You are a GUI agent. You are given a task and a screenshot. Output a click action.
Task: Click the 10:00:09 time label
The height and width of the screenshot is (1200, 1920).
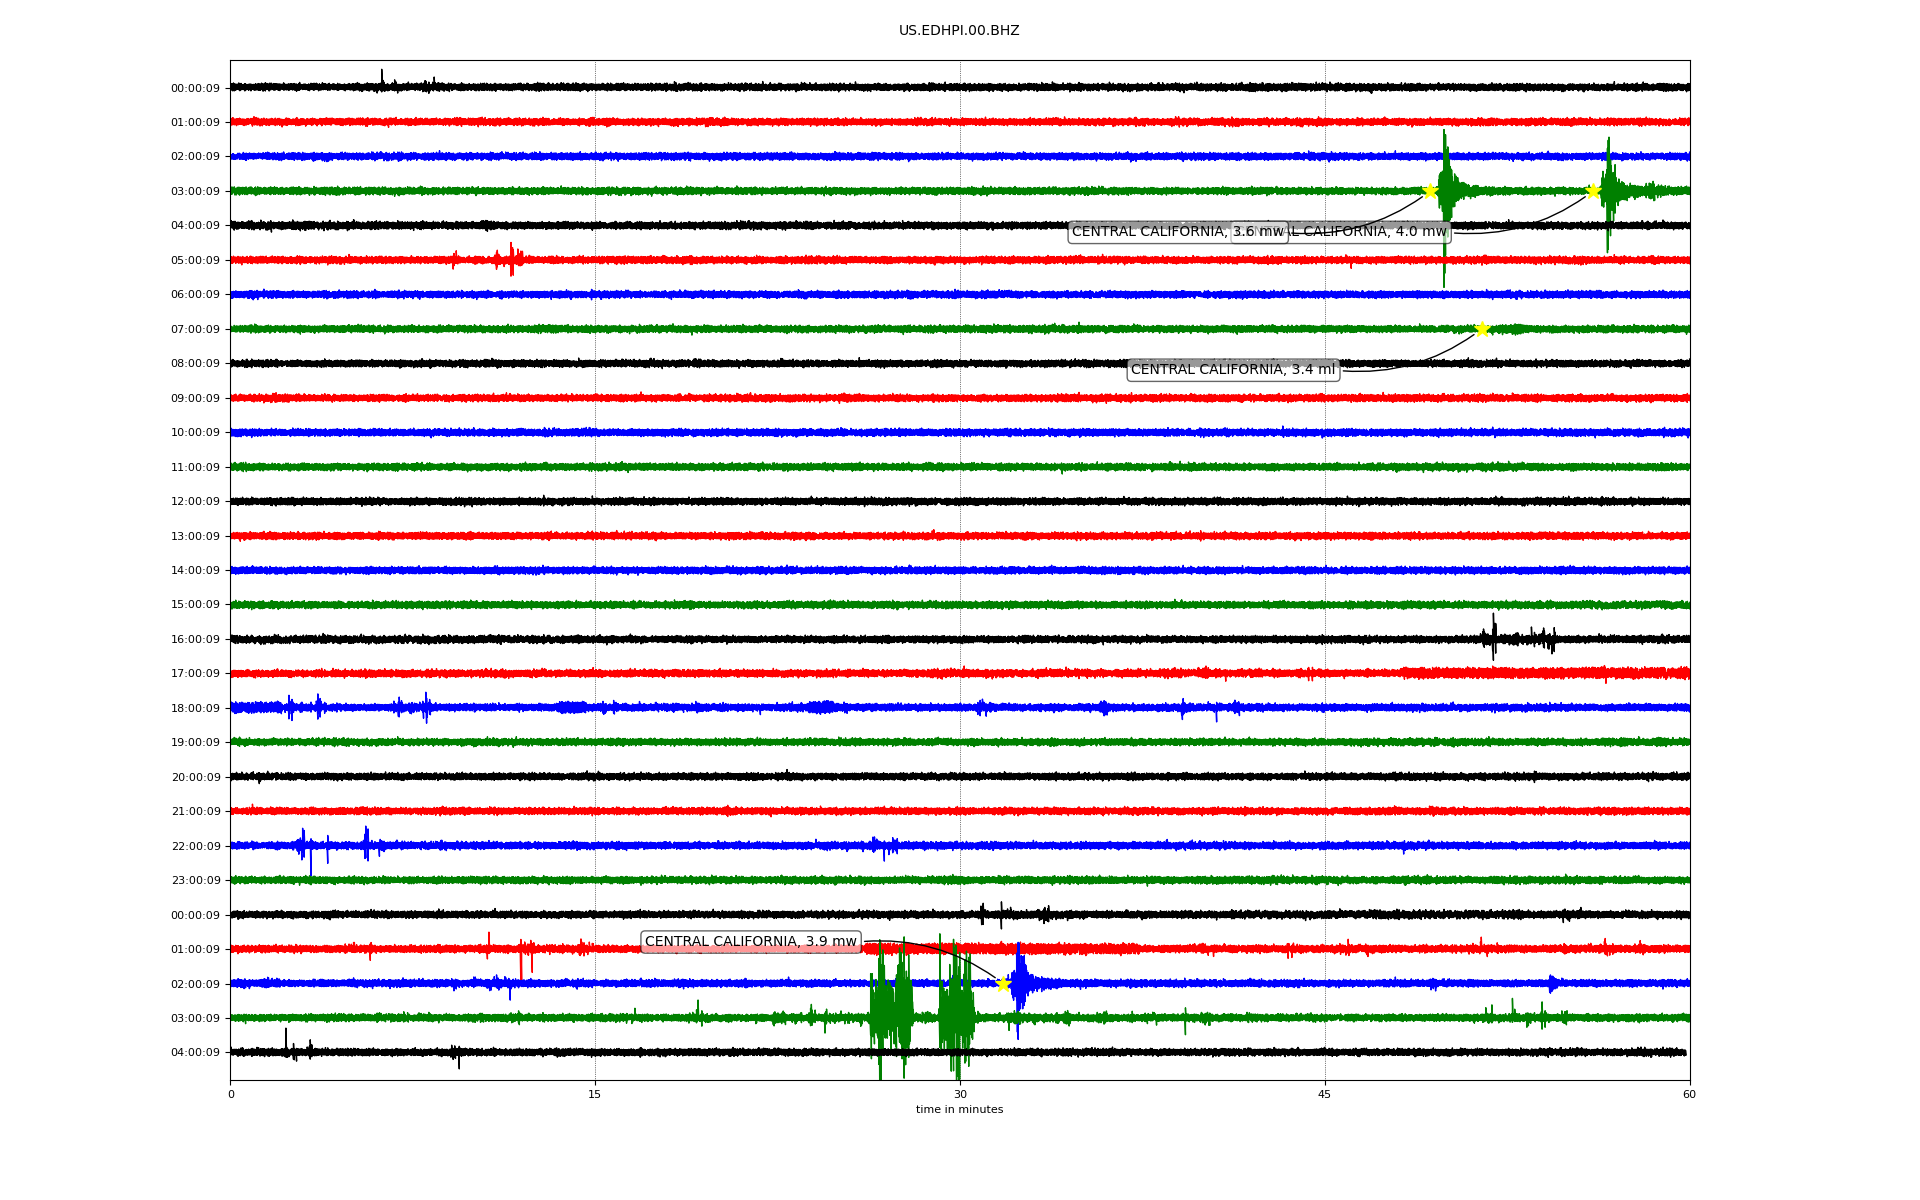coord(195,433)
